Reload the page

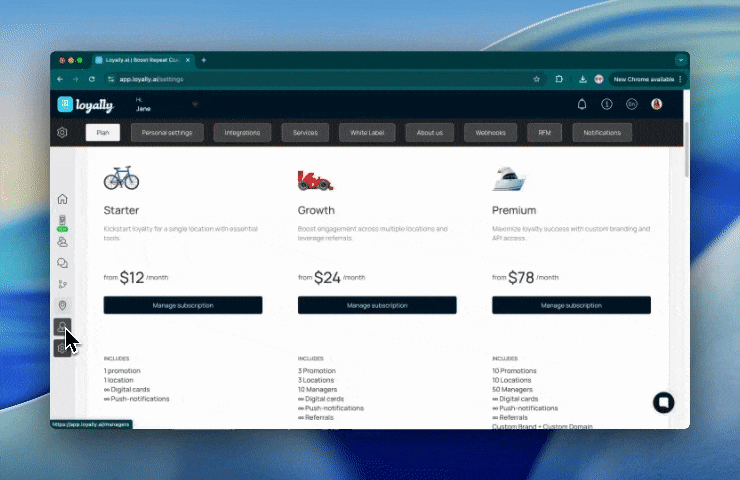pyautogui.click(x=92, y=79)
